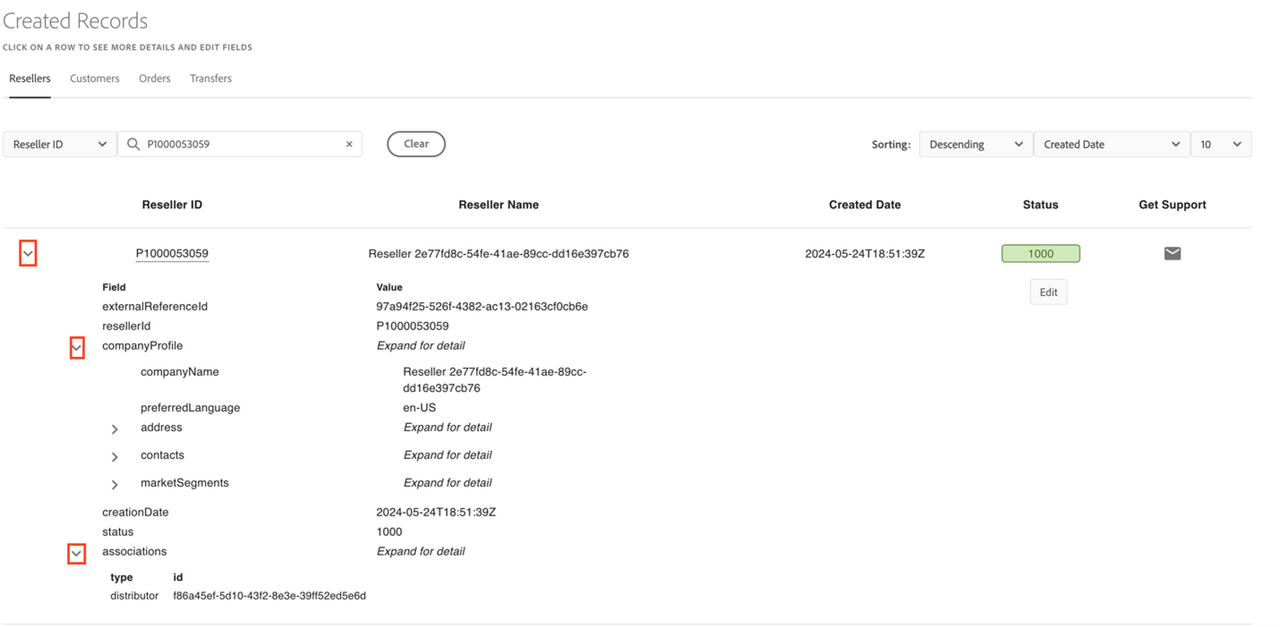1280x627 pixels.
Task: Open the Created Date sort field dropdown
Action: point(1111,144)
